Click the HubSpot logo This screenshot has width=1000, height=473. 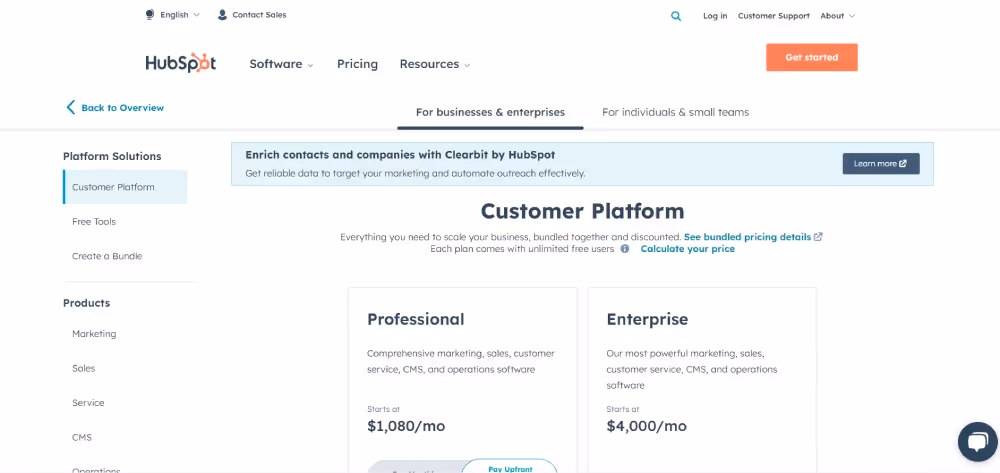(x=180, y=63)
